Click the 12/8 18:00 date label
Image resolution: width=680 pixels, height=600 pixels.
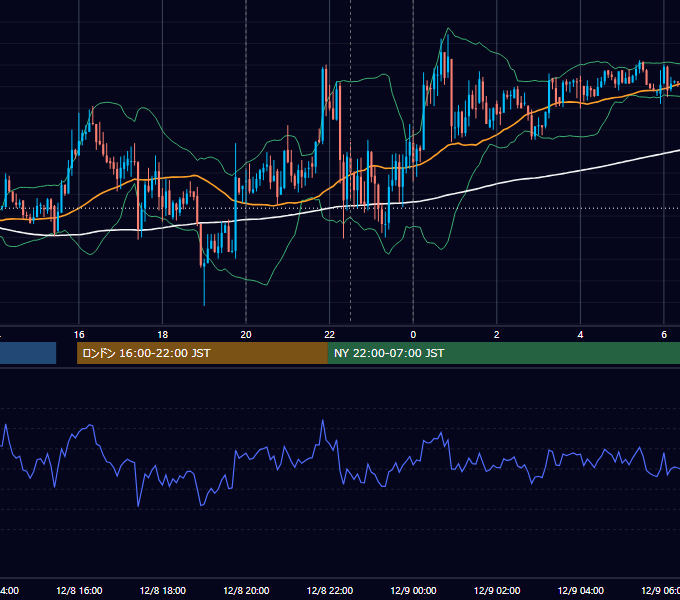tap(163, 590)
